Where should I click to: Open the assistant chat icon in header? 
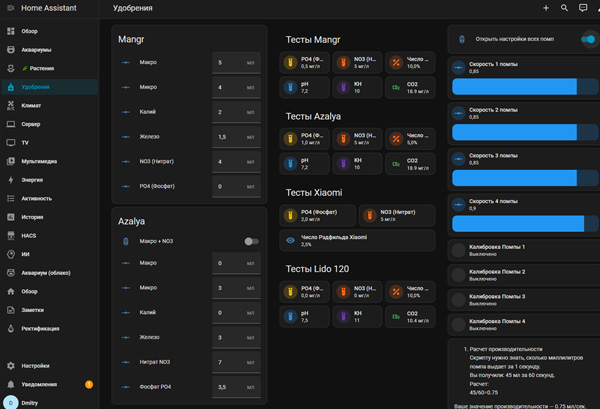coord(583,8)
